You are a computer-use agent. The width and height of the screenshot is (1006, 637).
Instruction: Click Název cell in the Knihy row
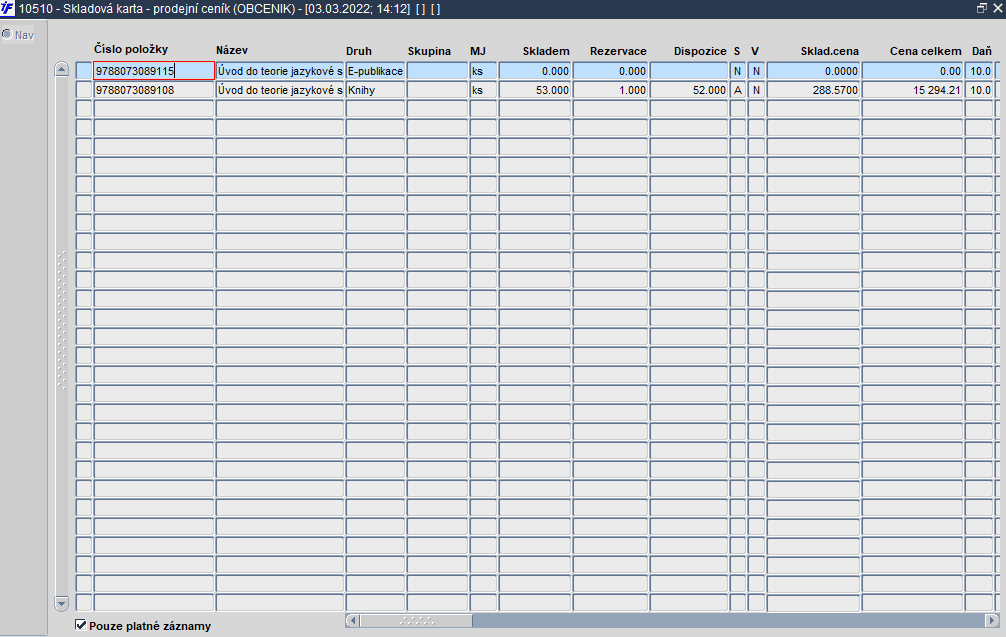point(280,90)
